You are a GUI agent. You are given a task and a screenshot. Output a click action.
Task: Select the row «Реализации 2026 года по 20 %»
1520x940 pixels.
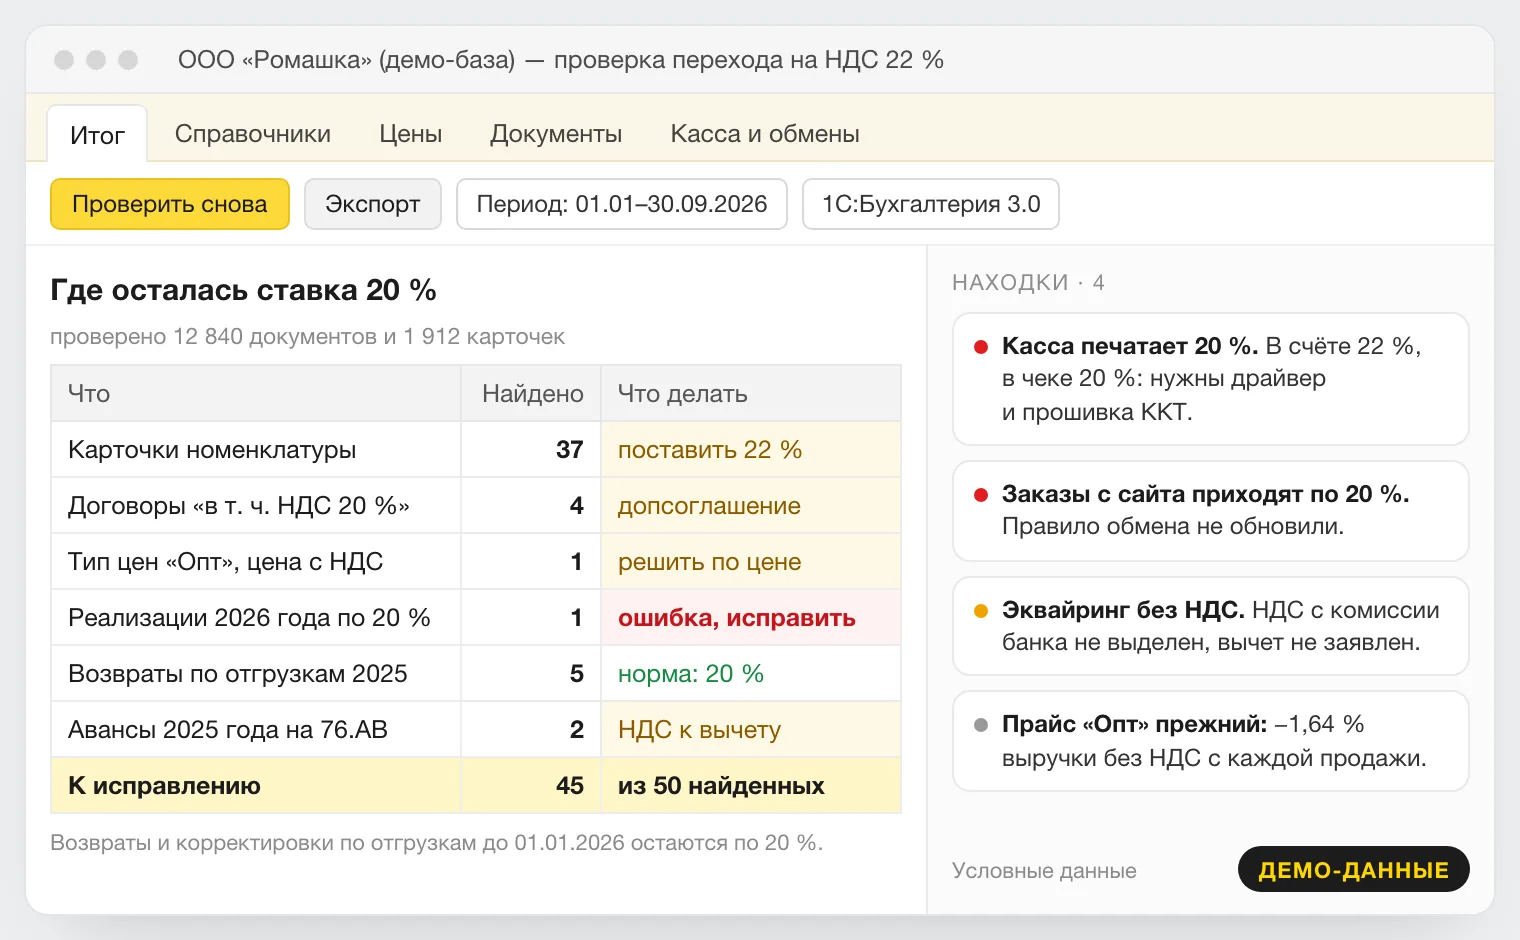(x=476, y=618)
